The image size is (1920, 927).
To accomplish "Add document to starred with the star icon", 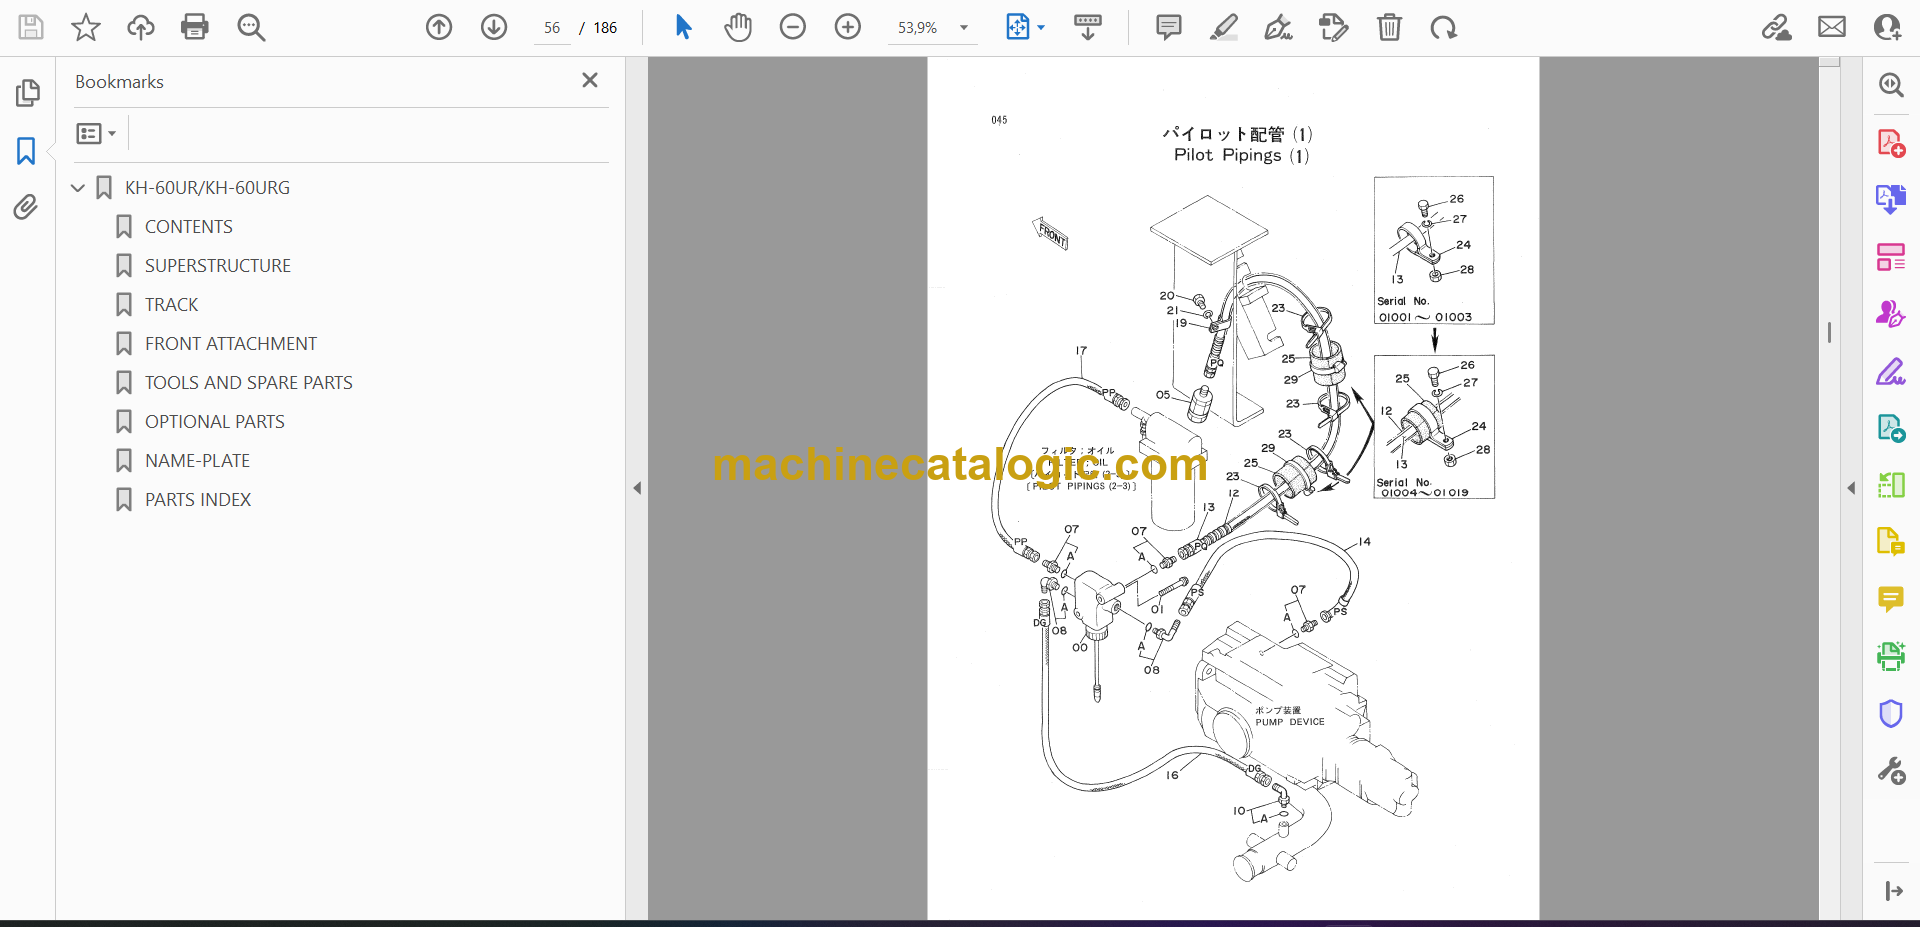I will [x=86, y=27].
